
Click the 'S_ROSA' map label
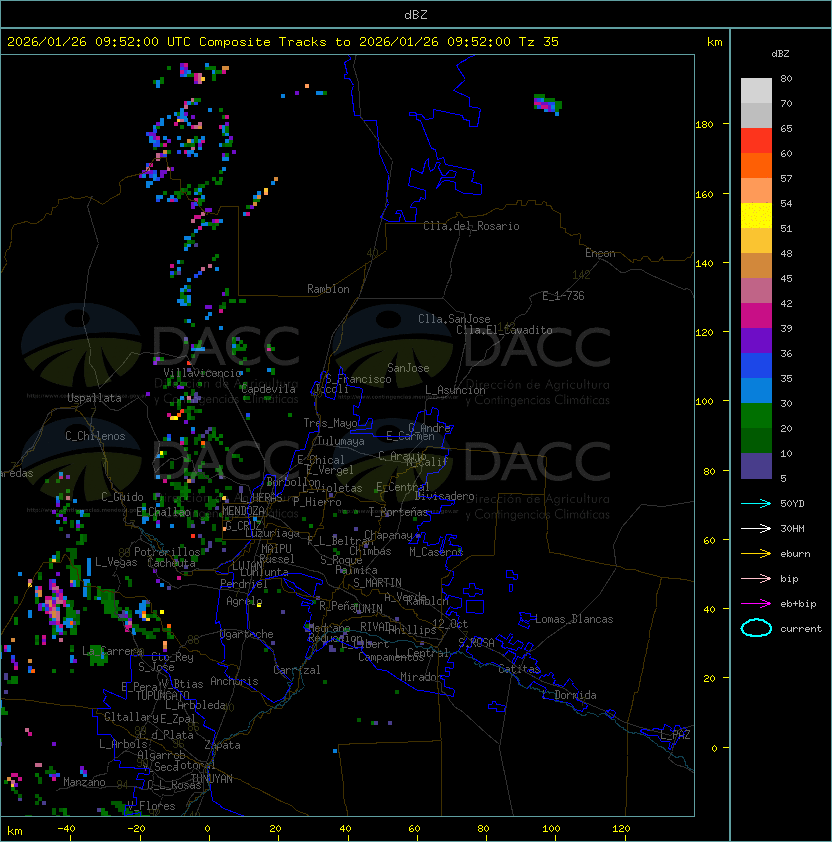tap(476, 643)
